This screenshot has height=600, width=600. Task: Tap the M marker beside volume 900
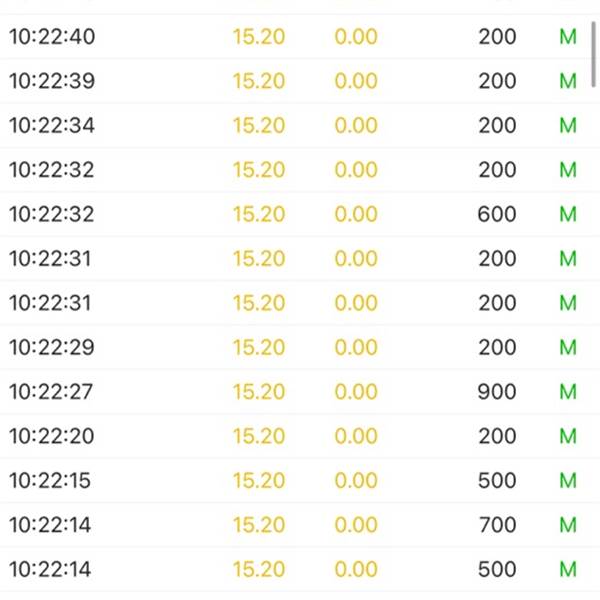click(568, 392)
